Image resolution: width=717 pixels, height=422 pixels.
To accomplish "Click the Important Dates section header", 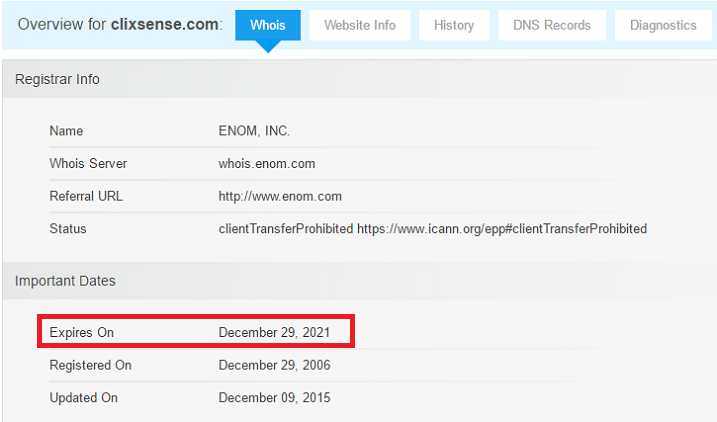I will coord(65,281).
